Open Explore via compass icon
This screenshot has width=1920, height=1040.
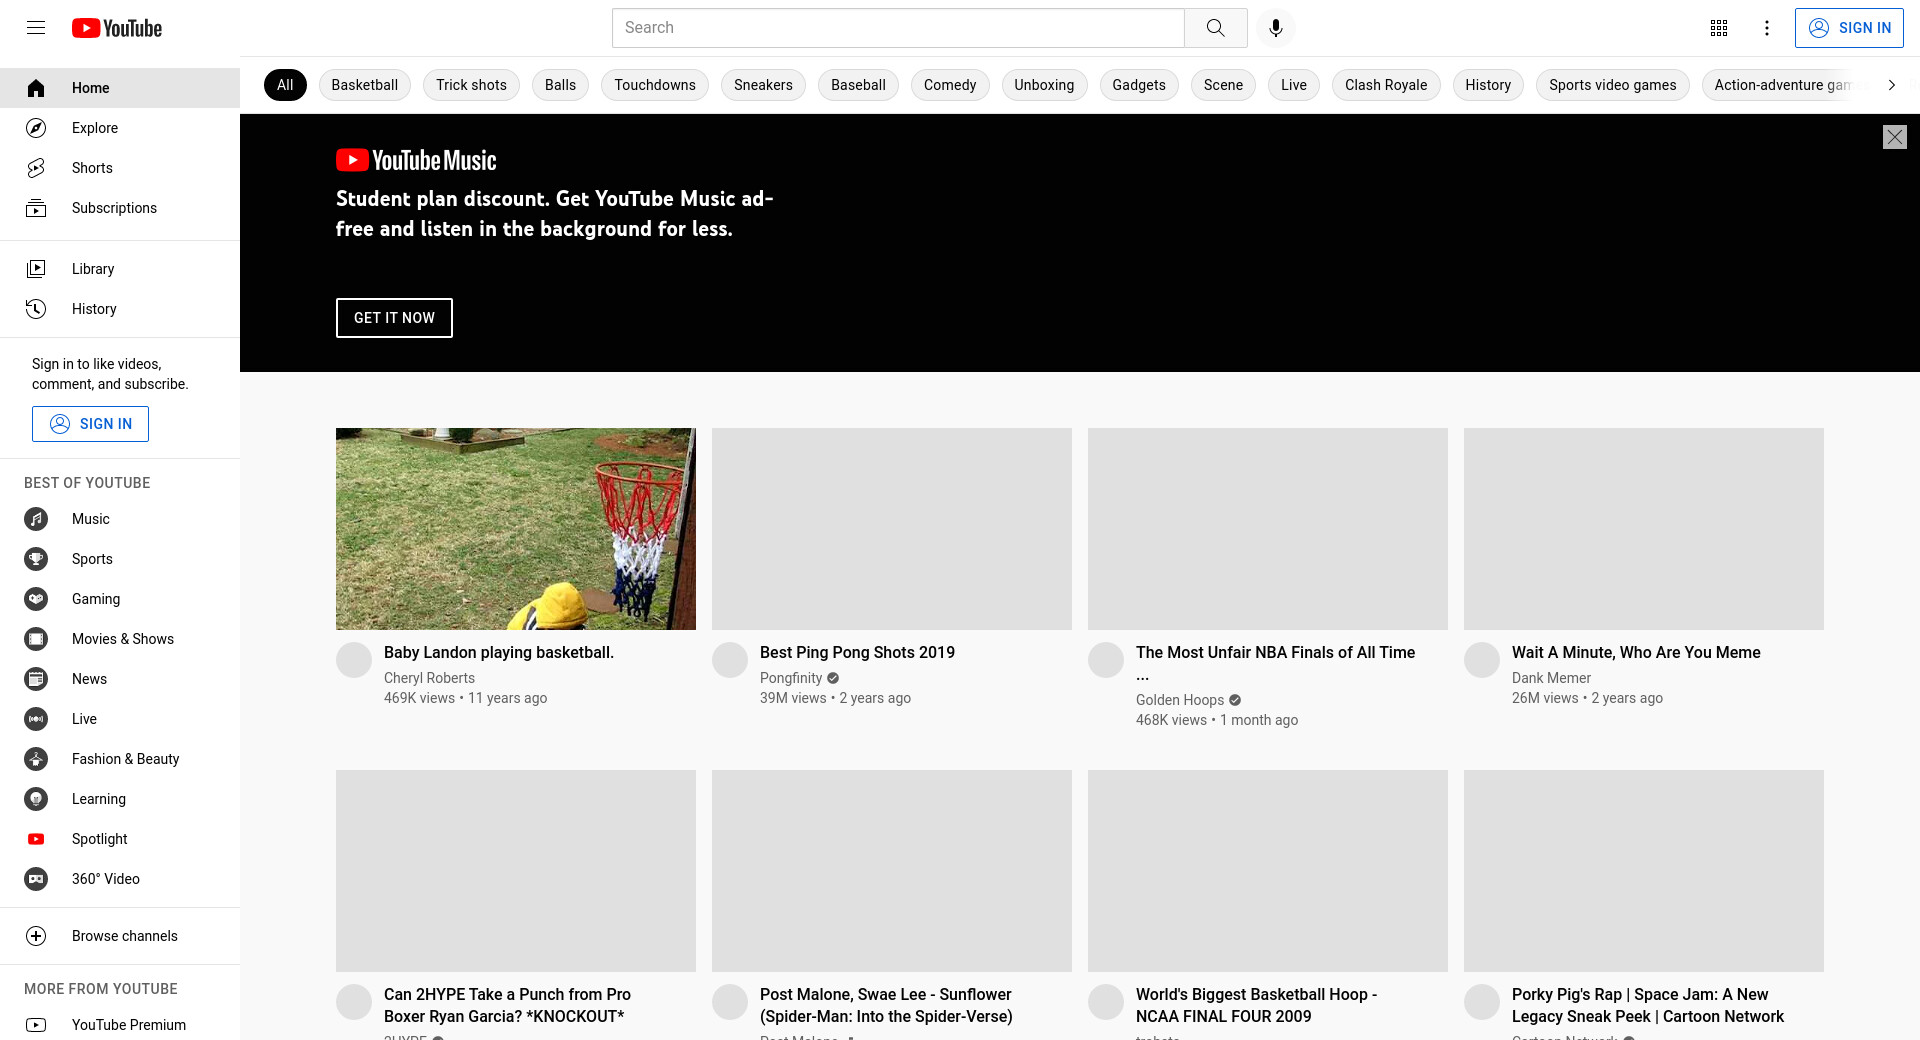coord(36,128)
